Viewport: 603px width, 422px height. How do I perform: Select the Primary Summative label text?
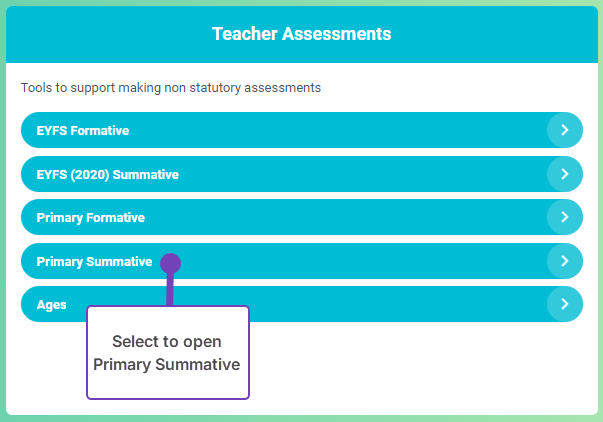click(94, 261)
